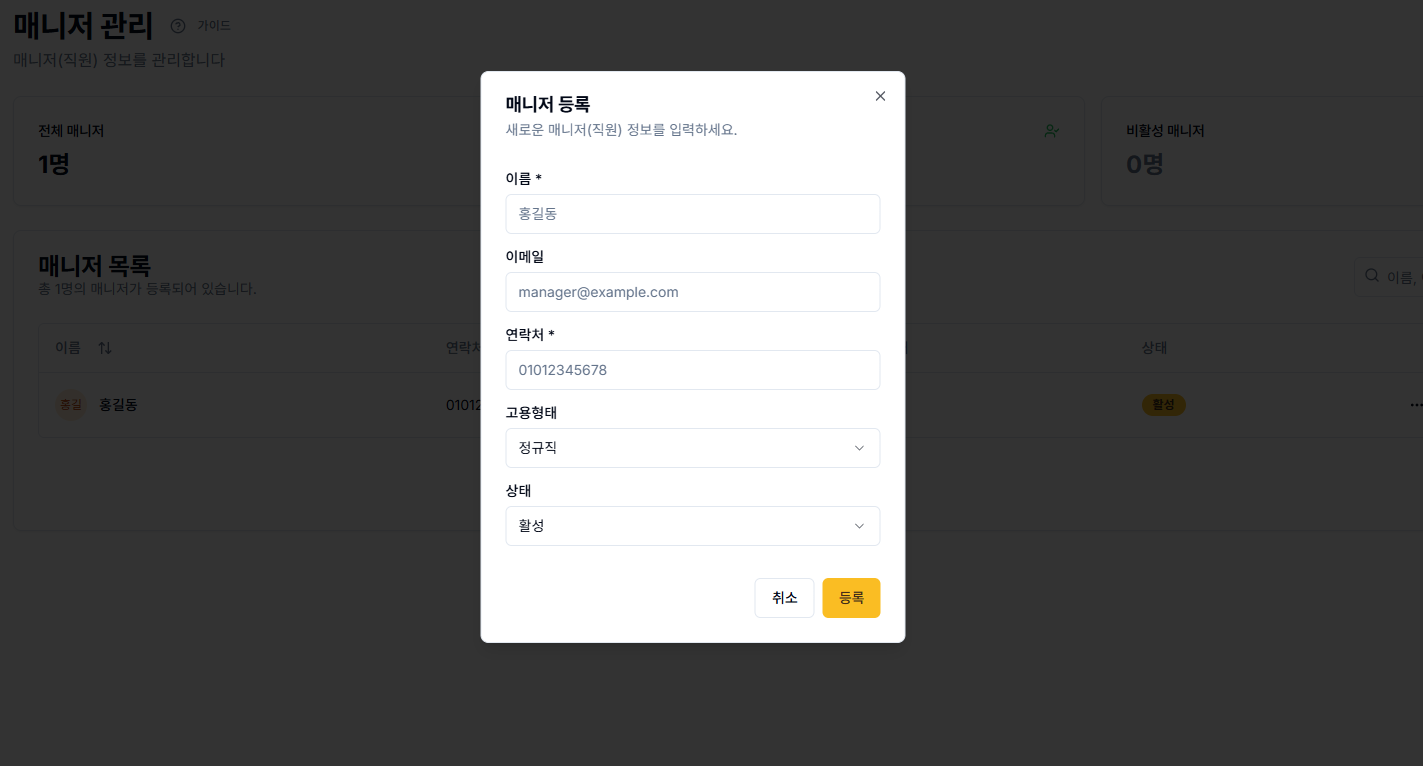The height and width of the screenshot is (766, 1423).
Task: Focus the 이메일 input field
Action: tap(693, 292)
